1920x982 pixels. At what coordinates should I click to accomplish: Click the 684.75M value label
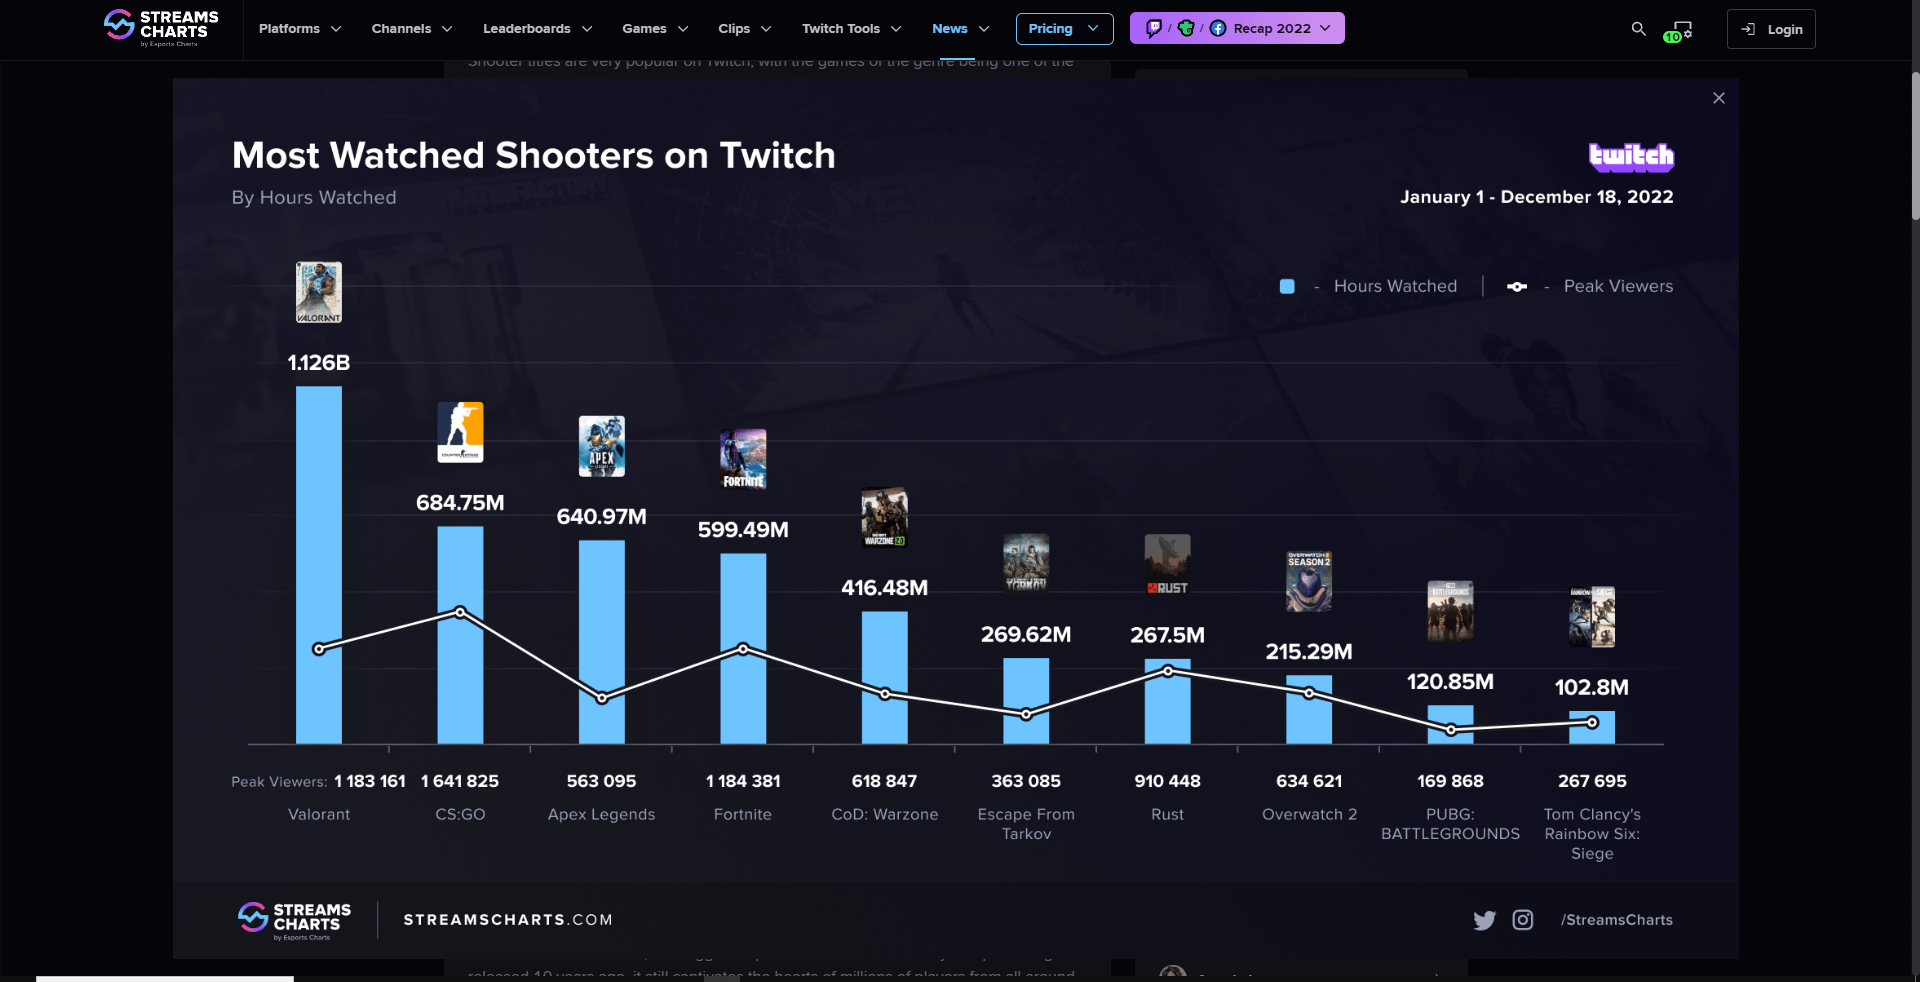(x=460, y=503)
